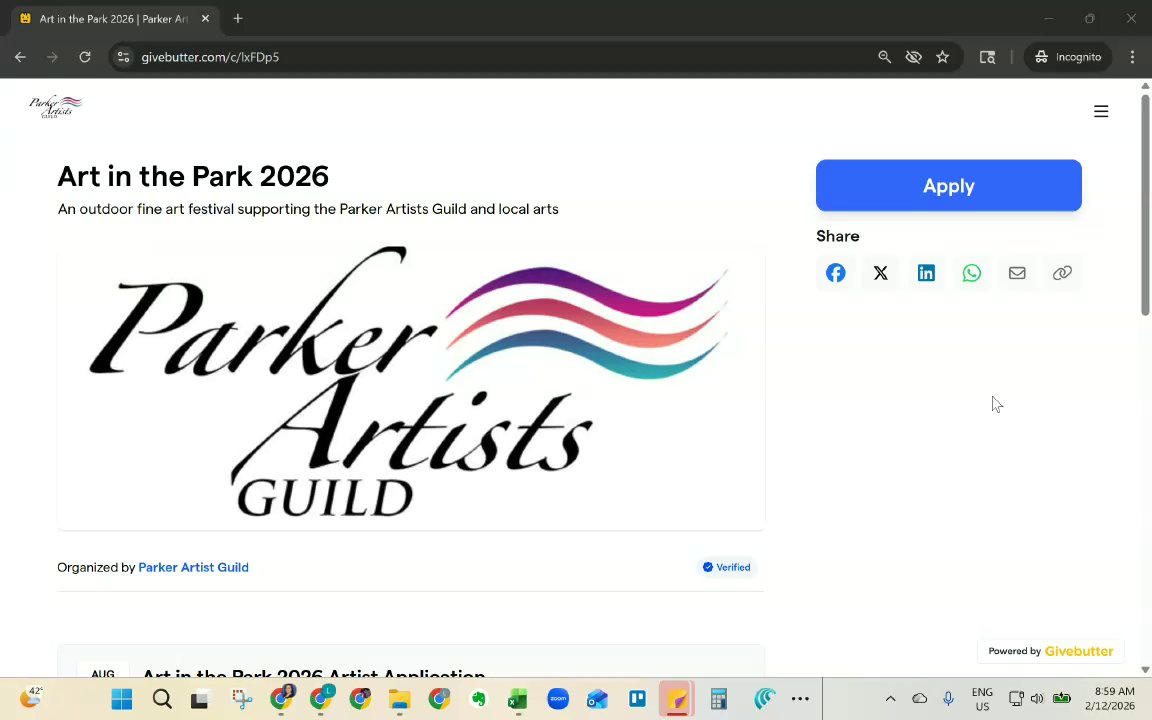Open the Parker Artist Guild organizer link

point(193,568)
